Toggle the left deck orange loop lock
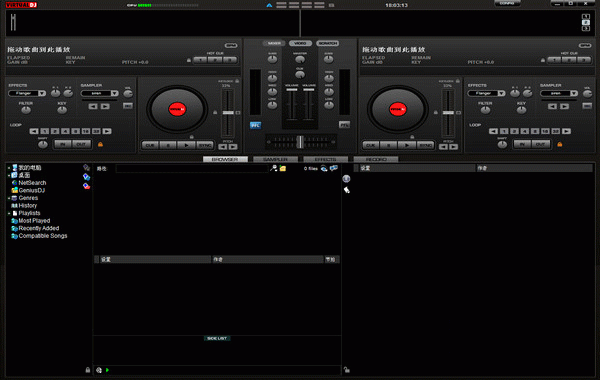The height and width of the screenshot is (380, 600). coord(100,144)
